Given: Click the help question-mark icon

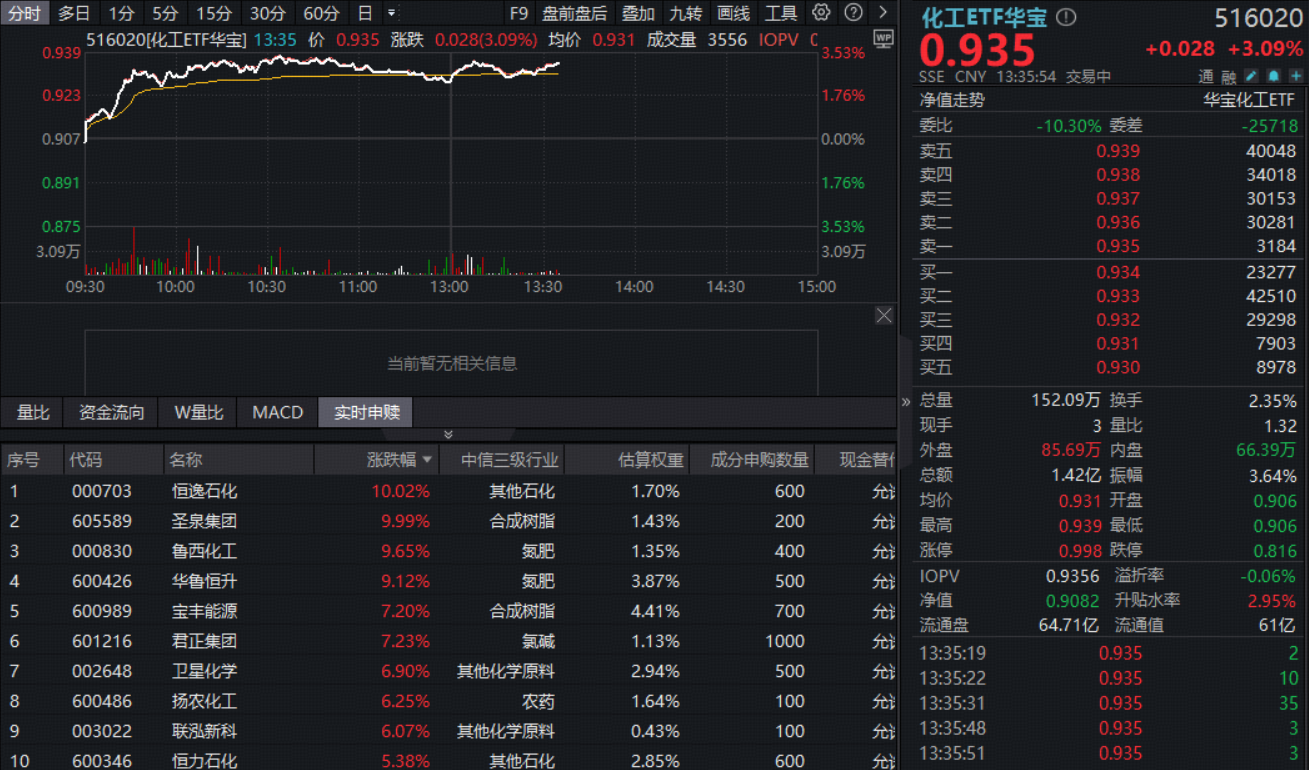Looking at the screenshot, I should [852, 12].
